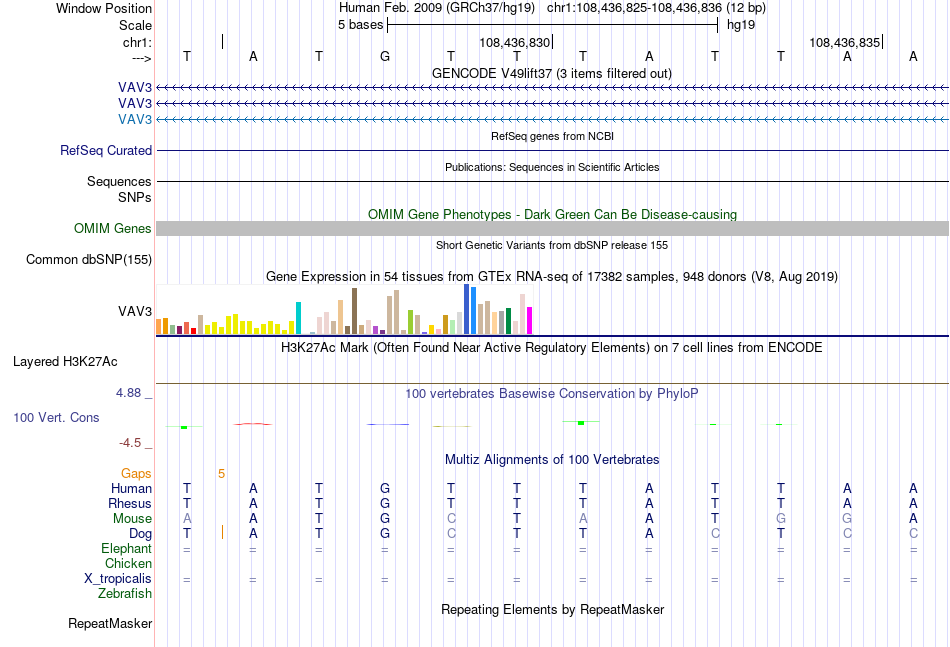The image size is (950, 647).
Task: Click the Mouse species alignment label
Action: point(132,519)
